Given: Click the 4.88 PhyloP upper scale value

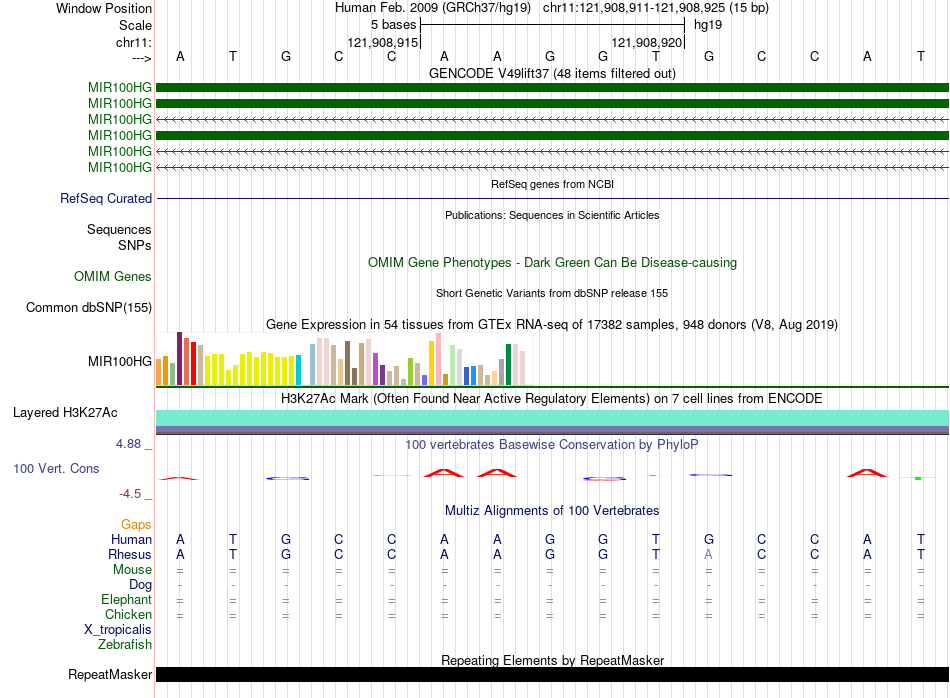Looking at the screenshot, I should tap(128, 444).
